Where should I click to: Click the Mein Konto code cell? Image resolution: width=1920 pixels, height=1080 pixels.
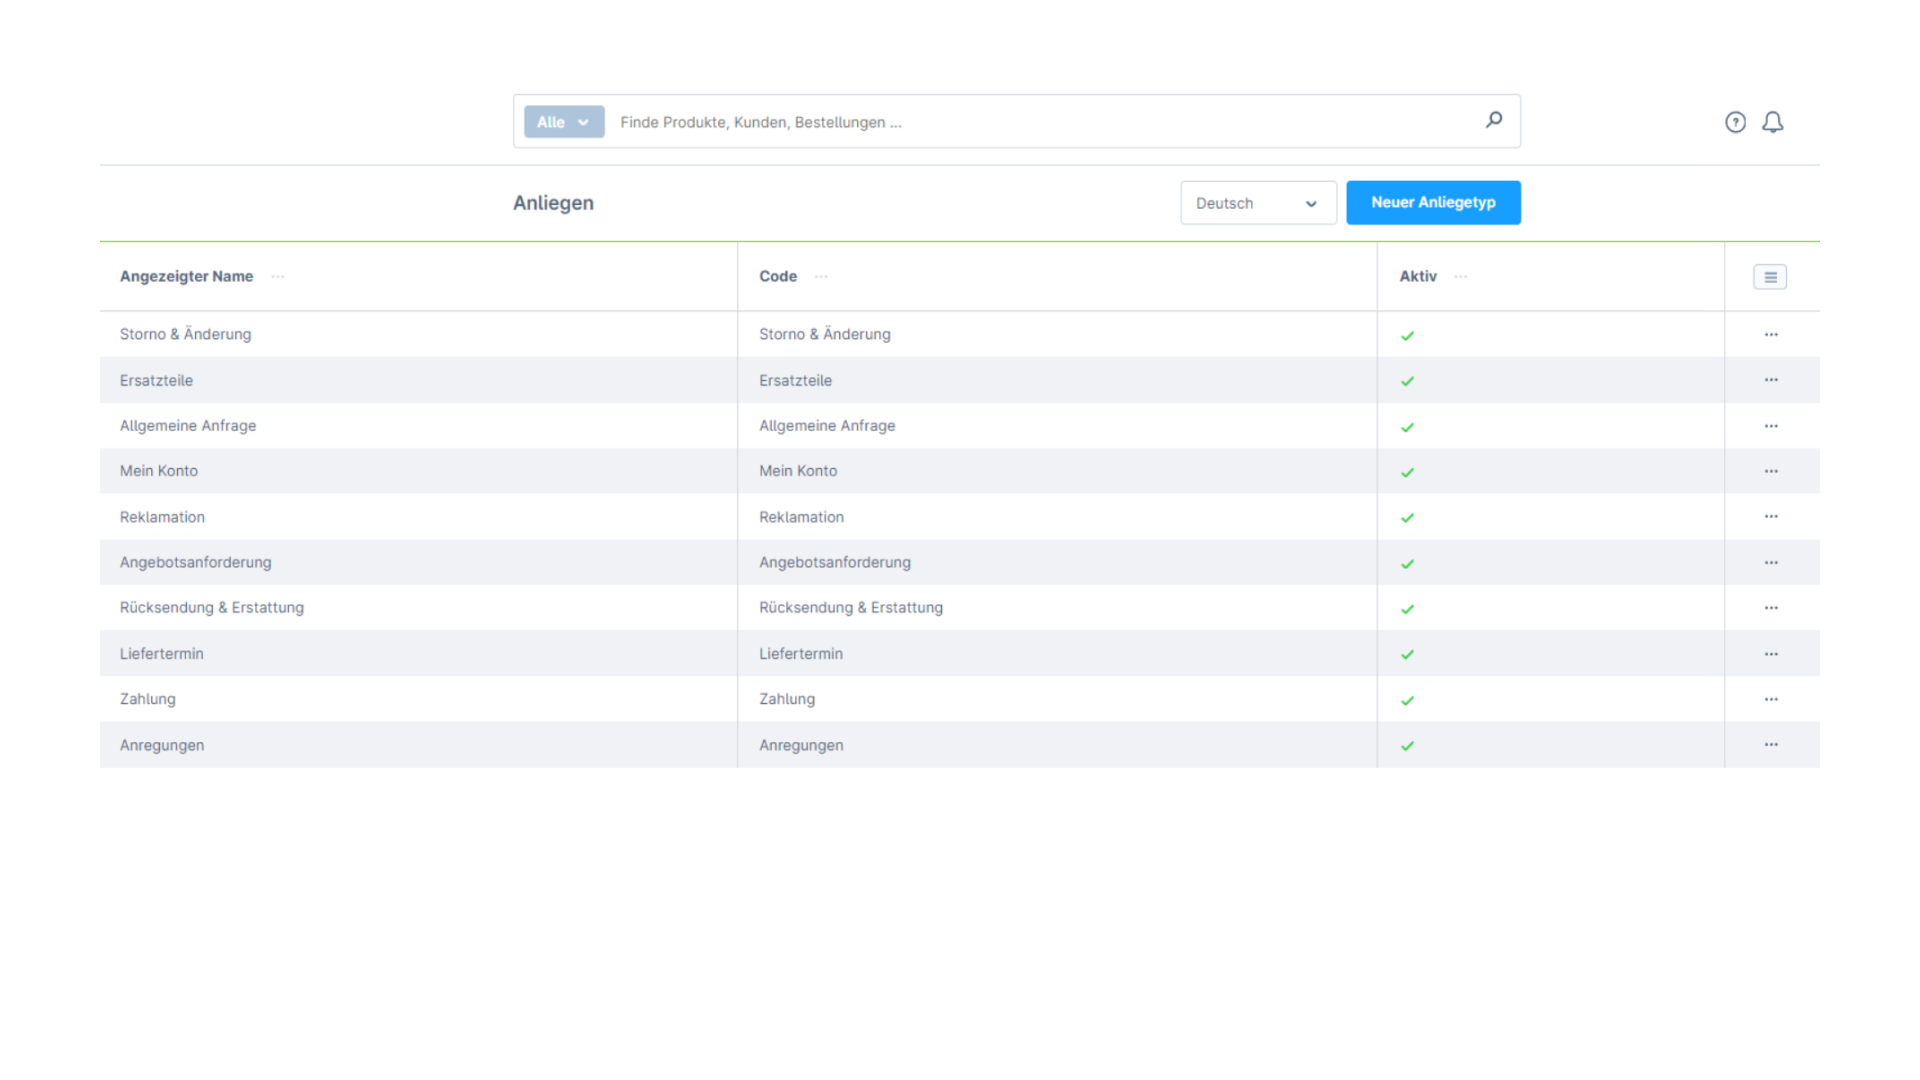[1057, 471]
